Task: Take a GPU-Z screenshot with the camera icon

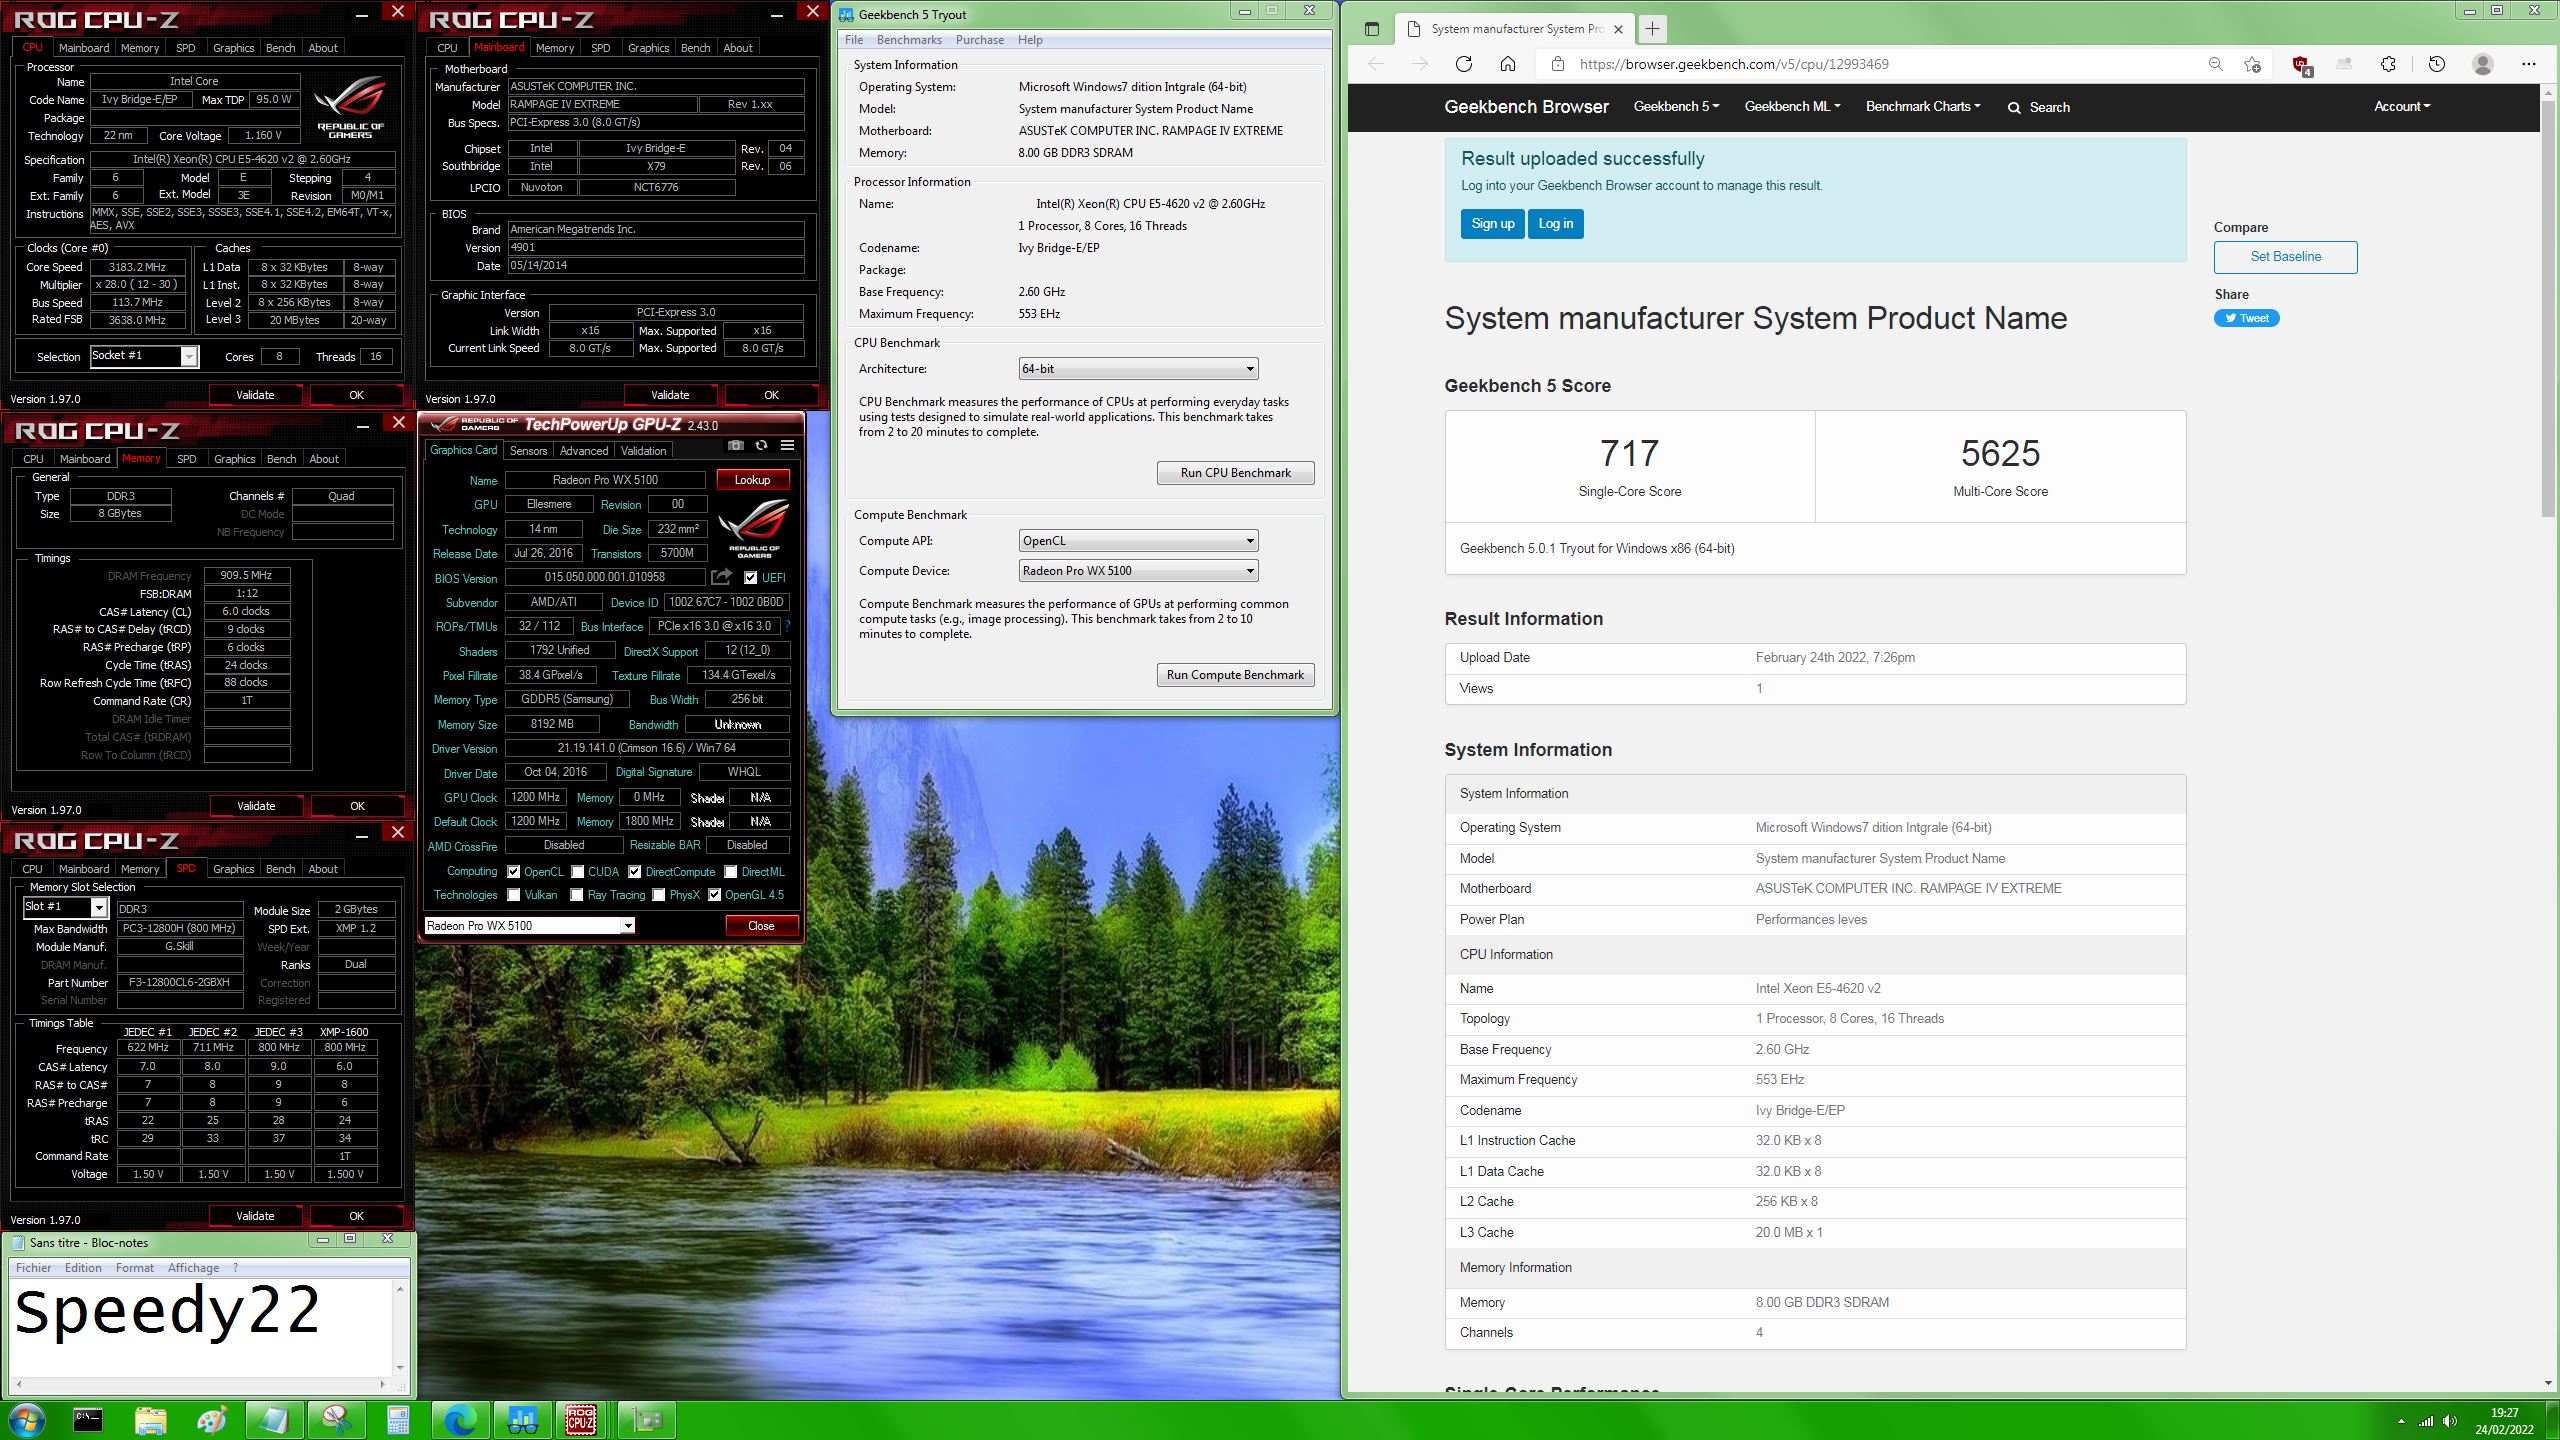Action: (736, 446)
